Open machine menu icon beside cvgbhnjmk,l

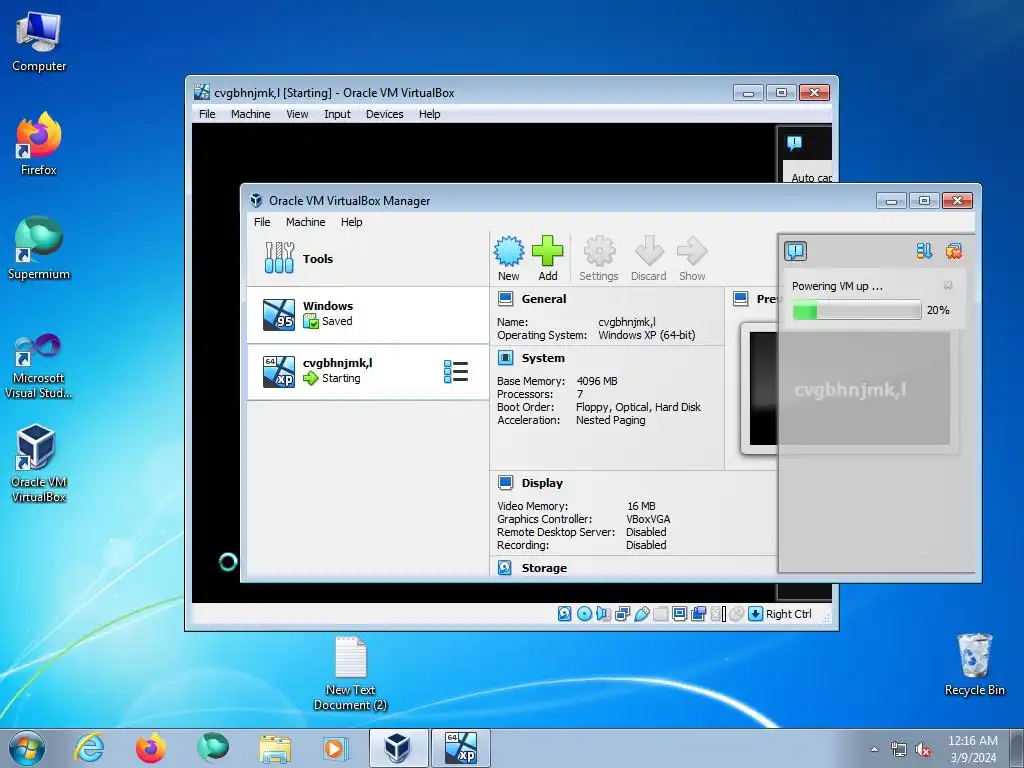tap(456, 372)
